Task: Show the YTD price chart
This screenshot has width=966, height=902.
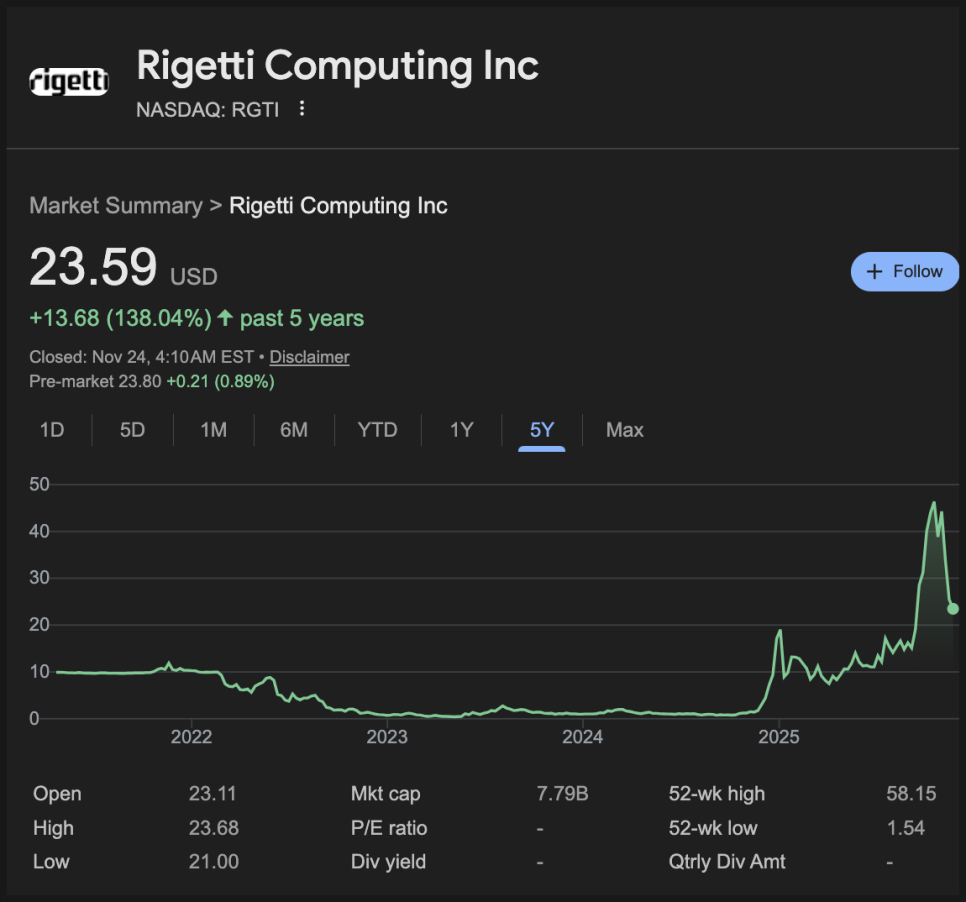Action: [377, 430]
